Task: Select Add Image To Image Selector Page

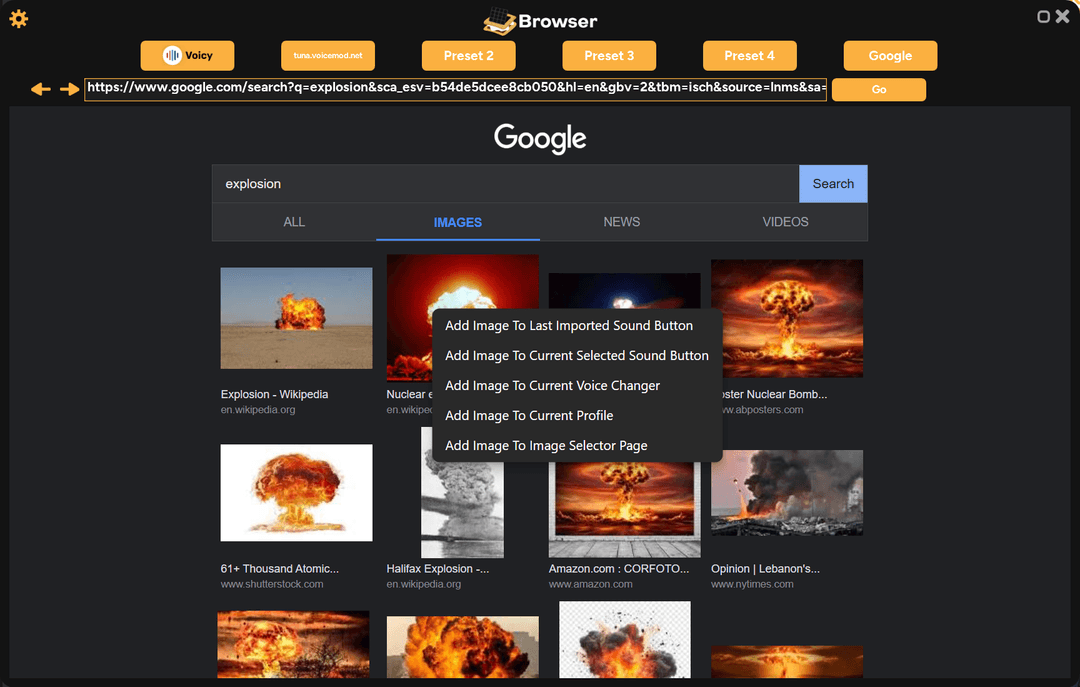Action: click(546, 446)
